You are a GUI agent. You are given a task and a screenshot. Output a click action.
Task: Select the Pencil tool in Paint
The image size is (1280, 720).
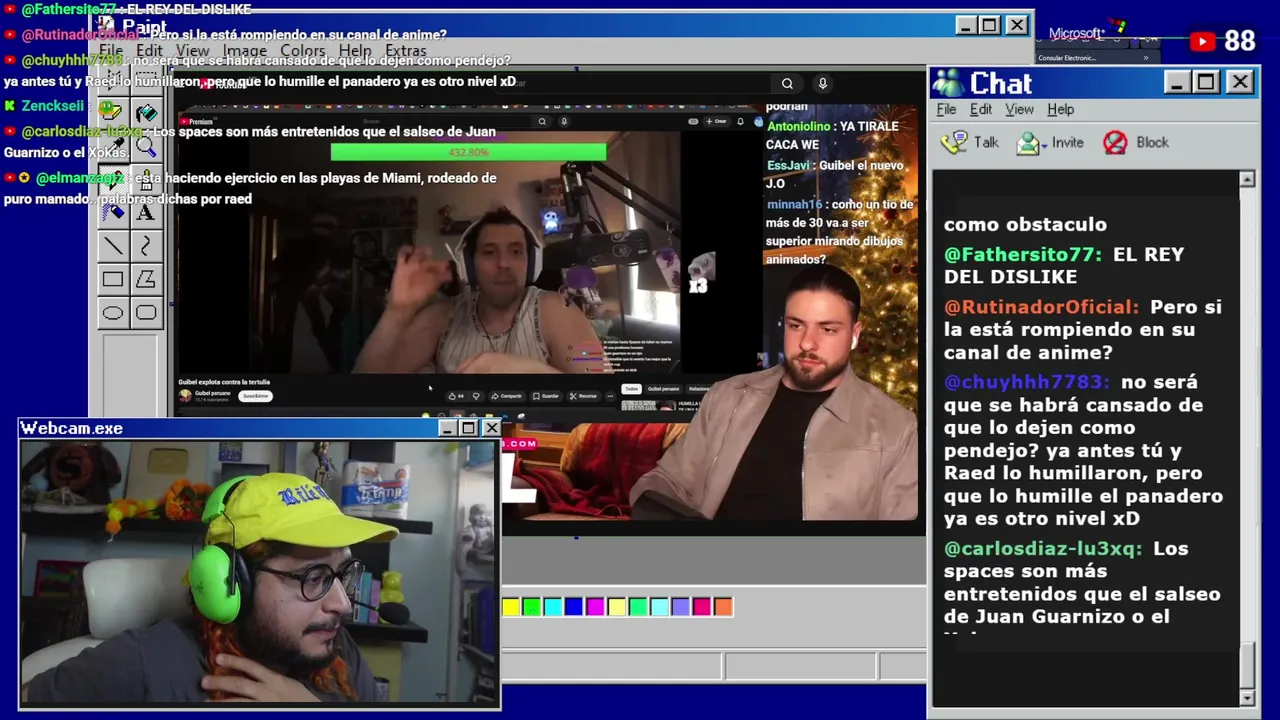click(x=112, y=180)
